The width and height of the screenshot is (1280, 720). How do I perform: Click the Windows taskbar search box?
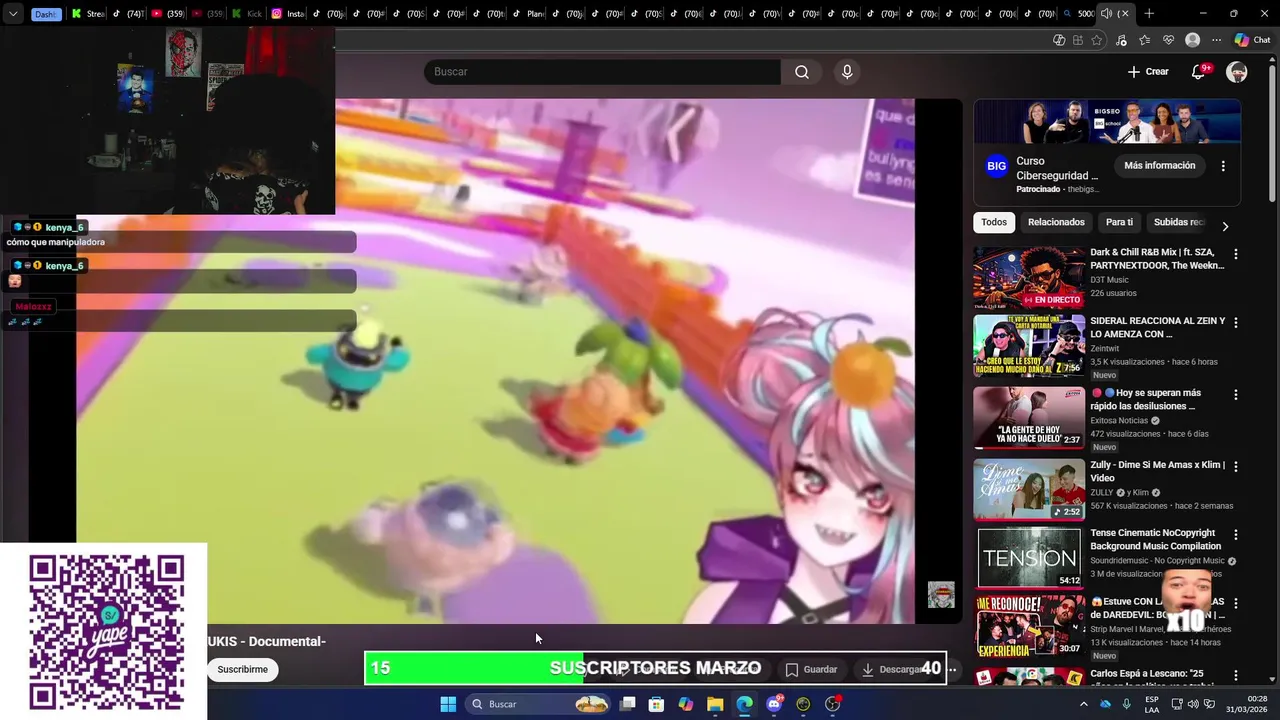[539, 704]
